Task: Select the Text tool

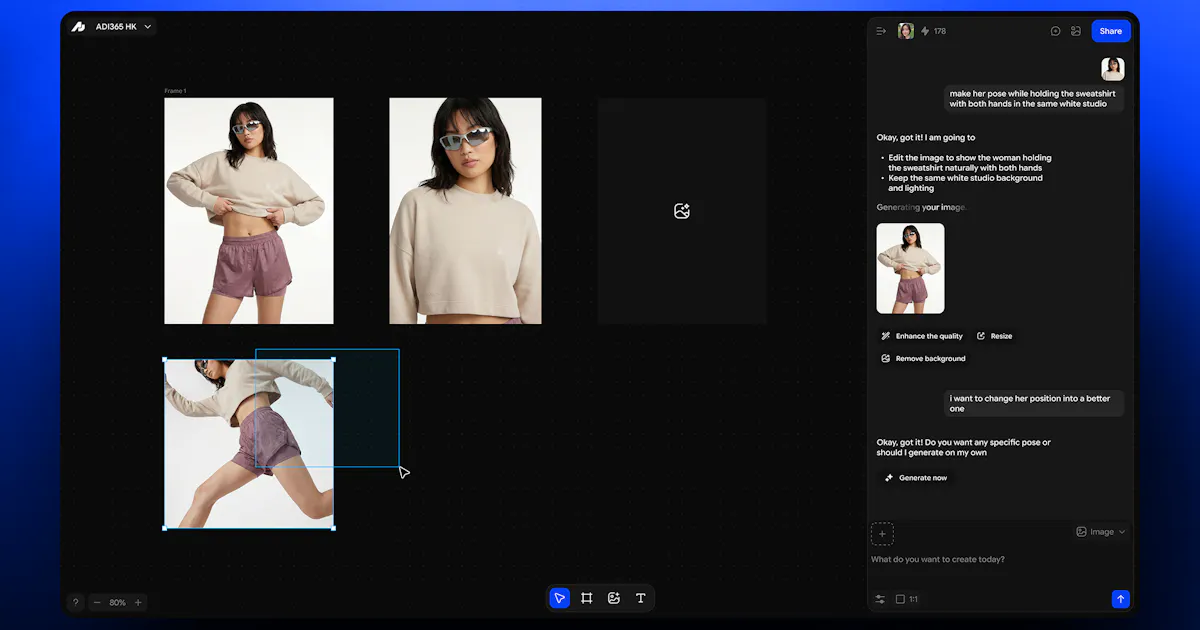Action: coord(641,598)
